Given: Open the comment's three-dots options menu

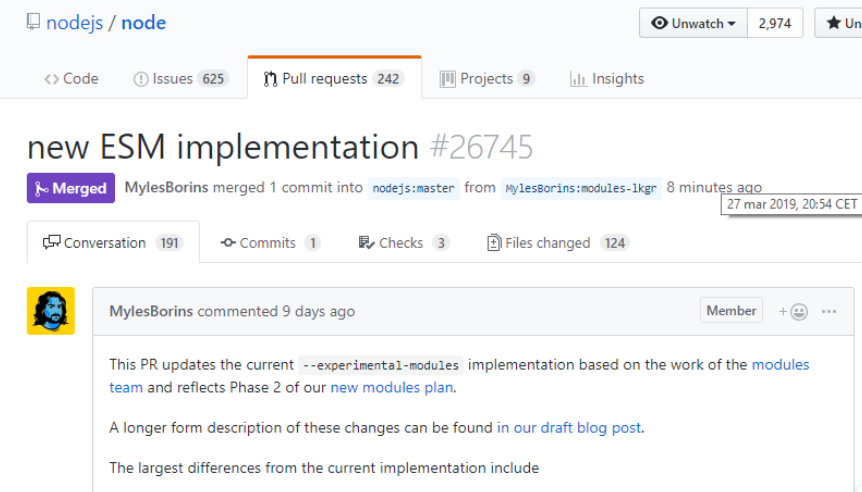Looking at the screenshot, I should (829, 312).
